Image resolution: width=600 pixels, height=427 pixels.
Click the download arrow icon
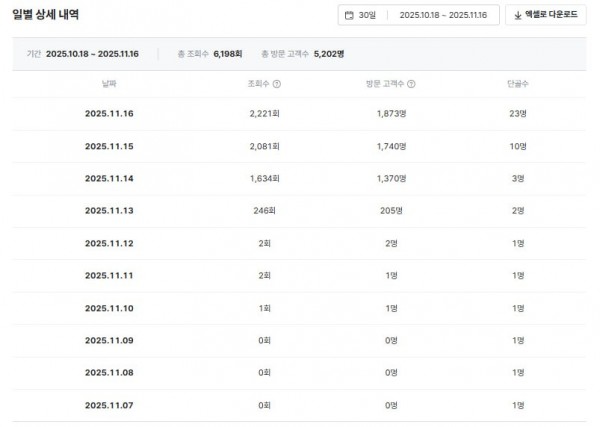coord(516,16)
